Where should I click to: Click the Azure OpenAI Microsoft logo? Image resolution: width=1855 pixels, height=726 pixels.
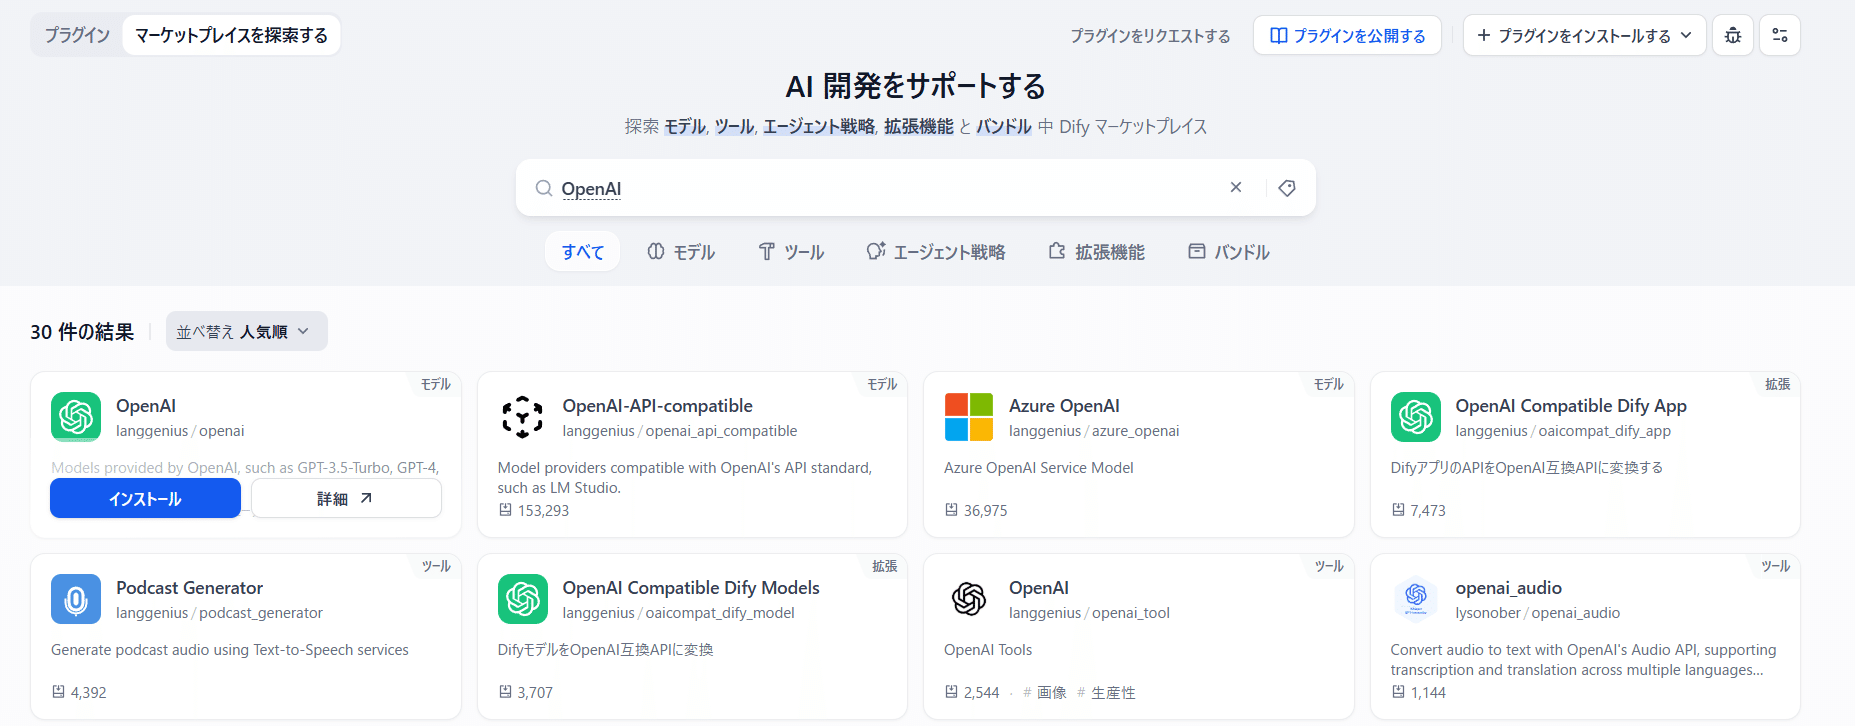coord(969,417)
